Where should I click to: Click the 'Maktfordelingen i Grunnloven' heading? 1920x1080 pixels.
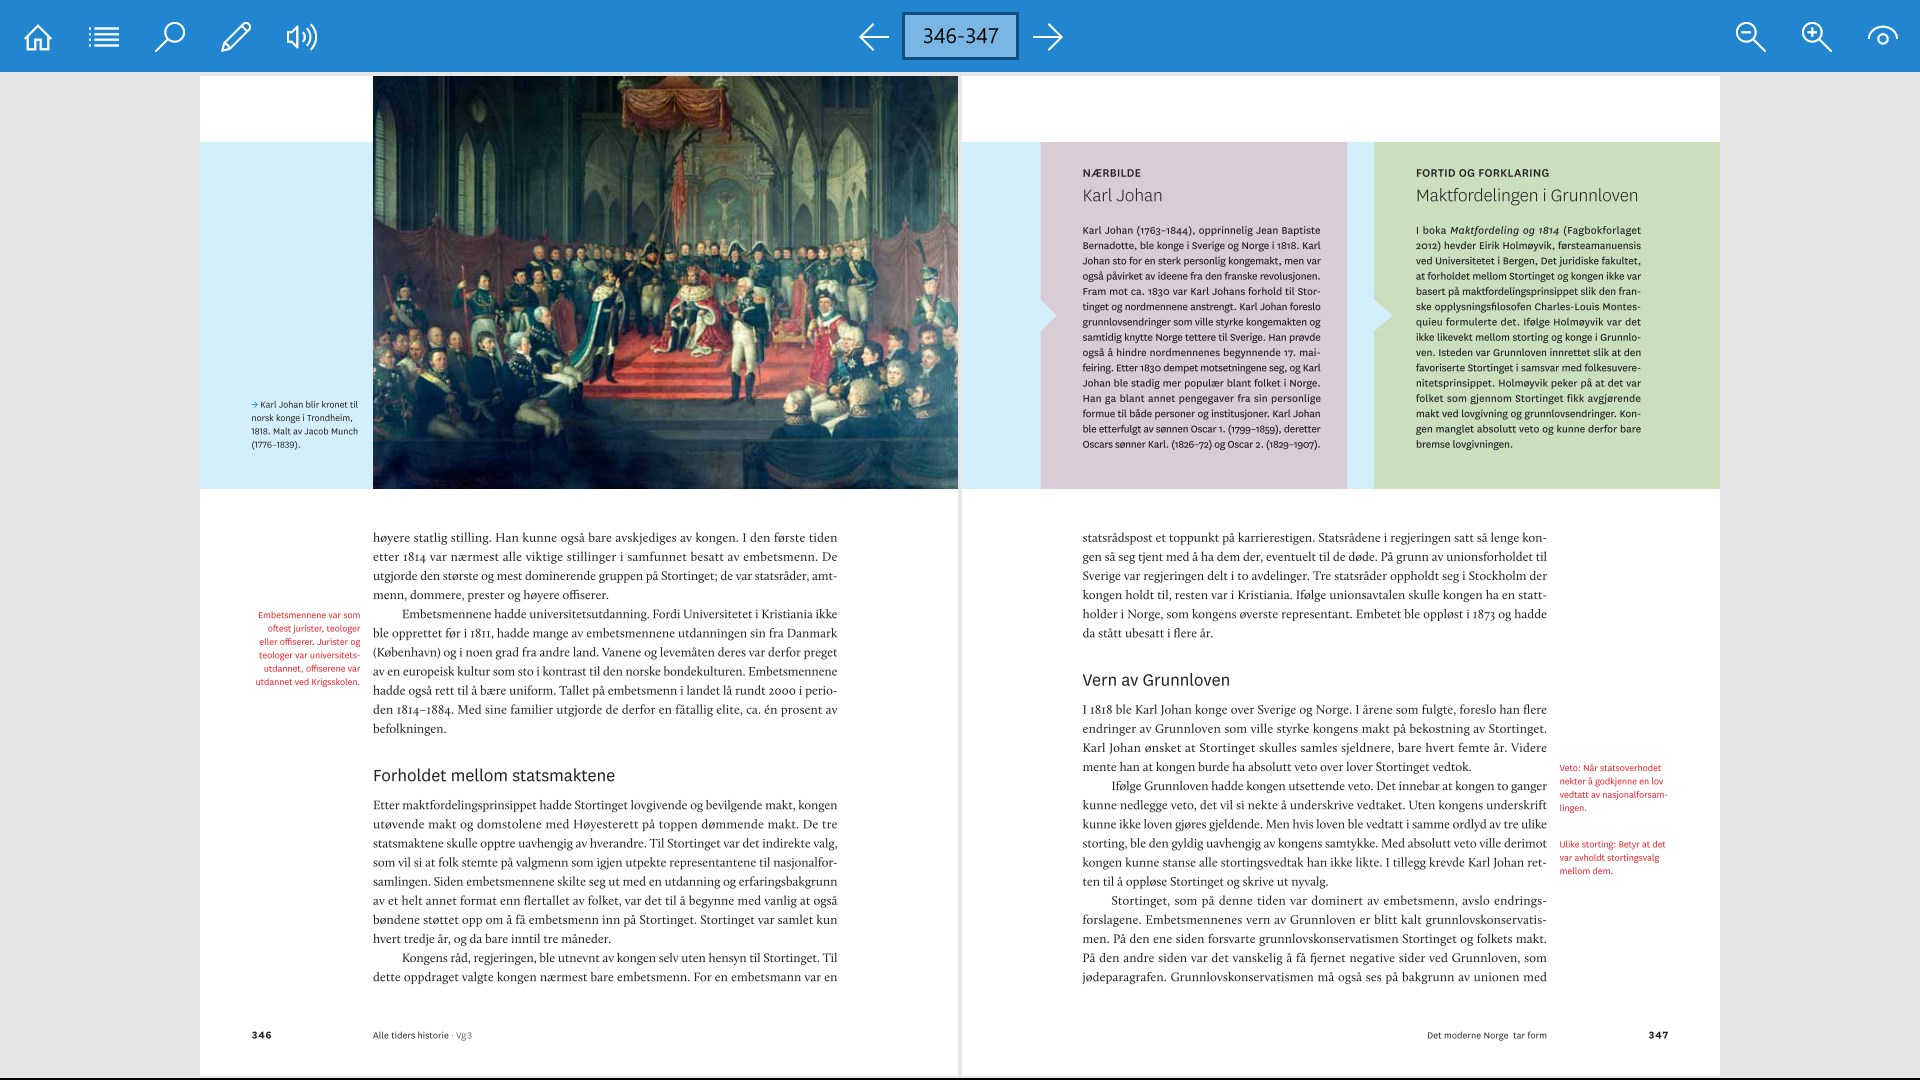(x=1526, y=196)
